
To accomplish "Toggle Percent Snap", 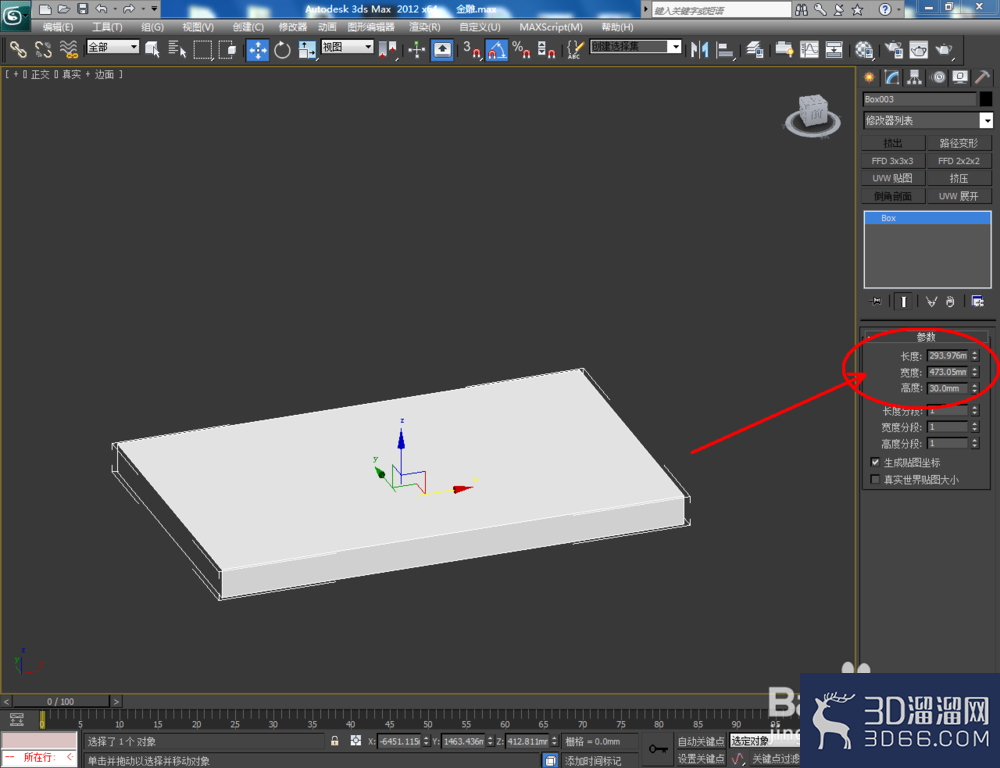I will [x=521, y=50].
